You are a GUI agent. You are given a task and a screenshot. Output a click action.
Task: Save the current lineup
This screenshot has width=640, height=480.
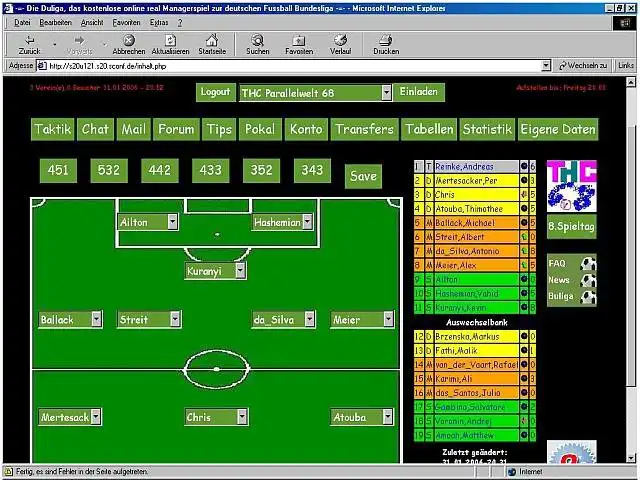363,176
